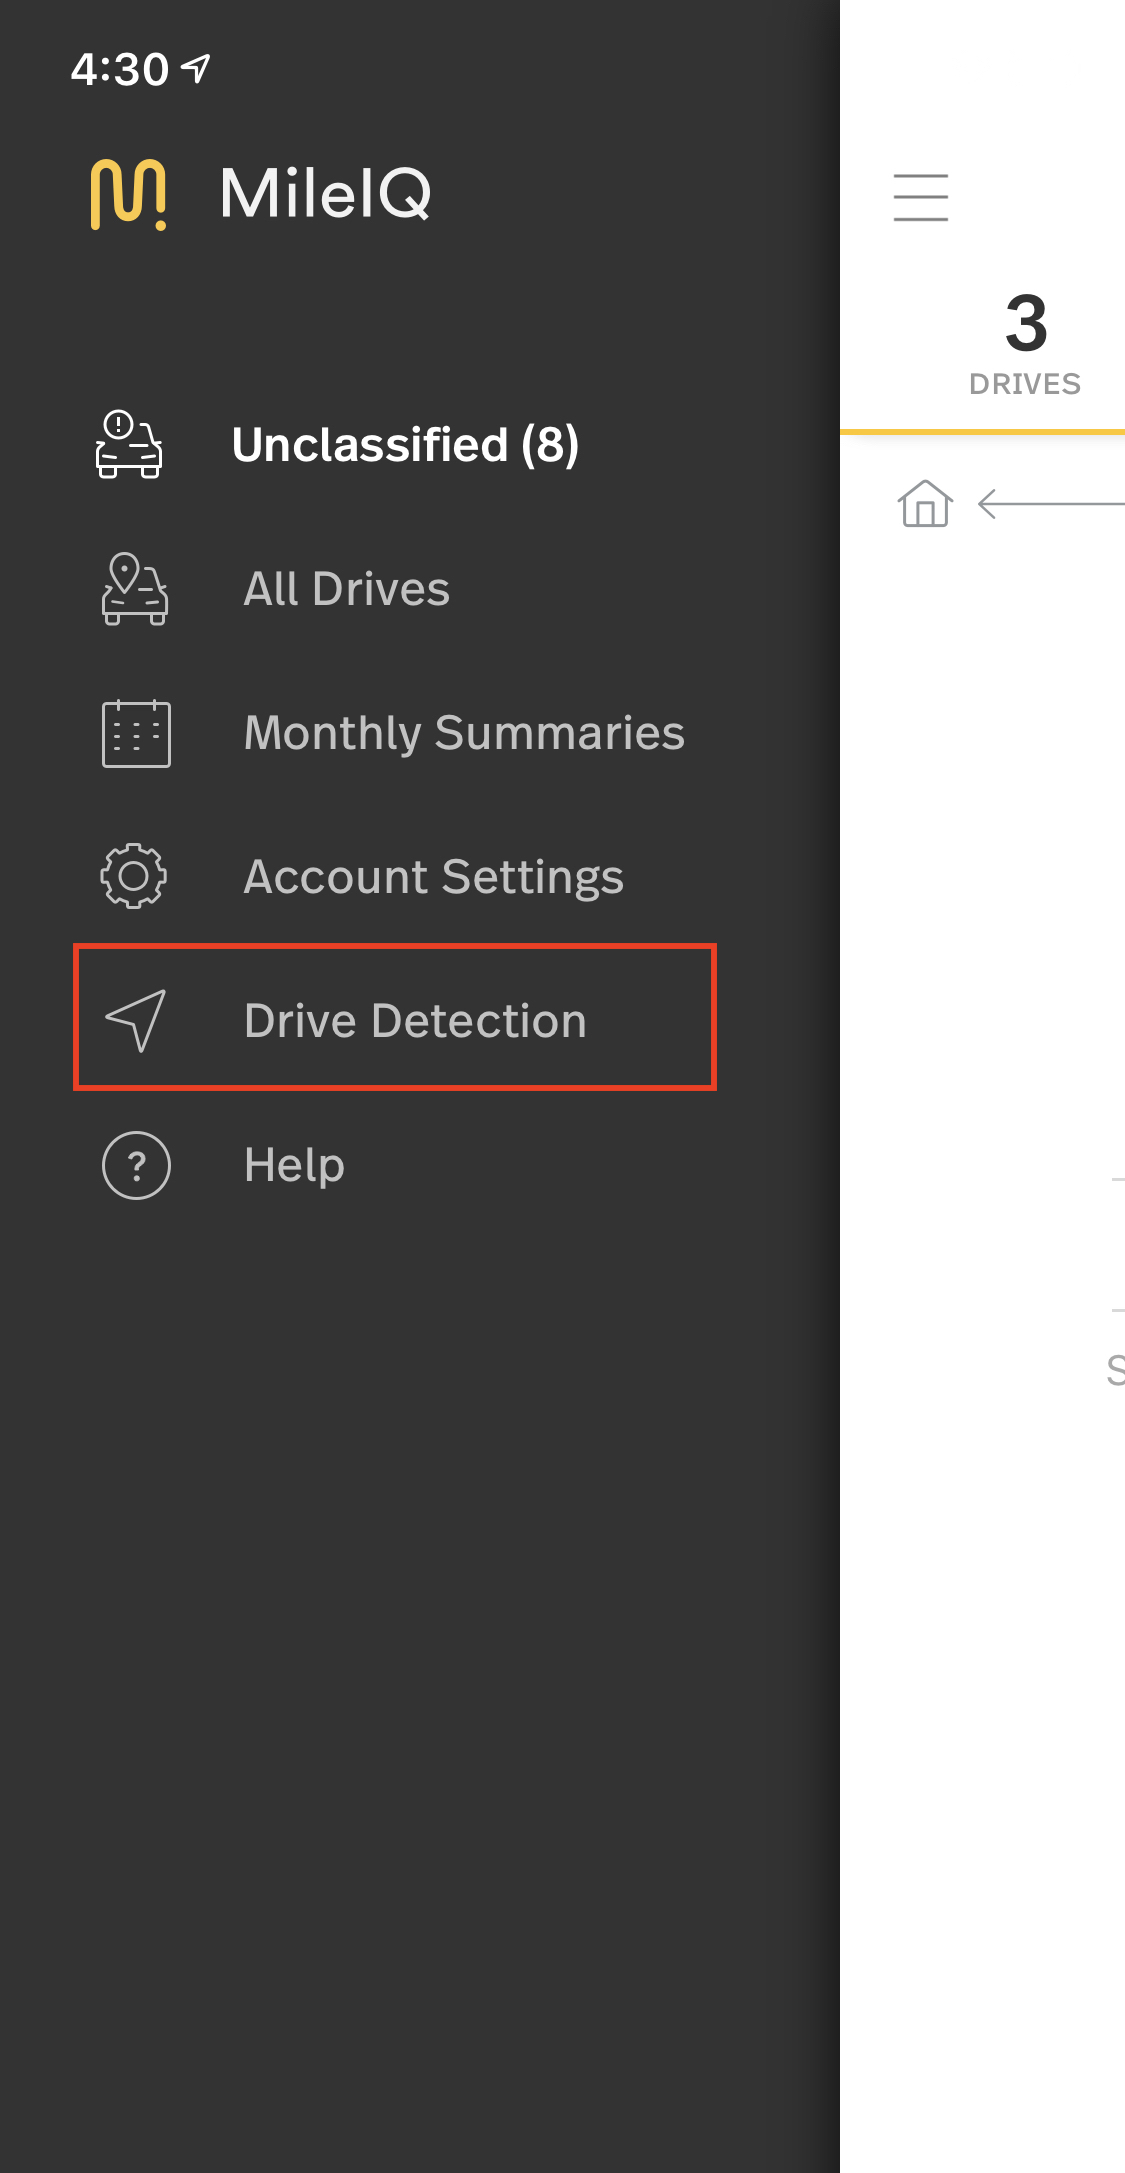Tap the left arrow beside home icon
1125x2173 pixels.
pos(1051,504)
